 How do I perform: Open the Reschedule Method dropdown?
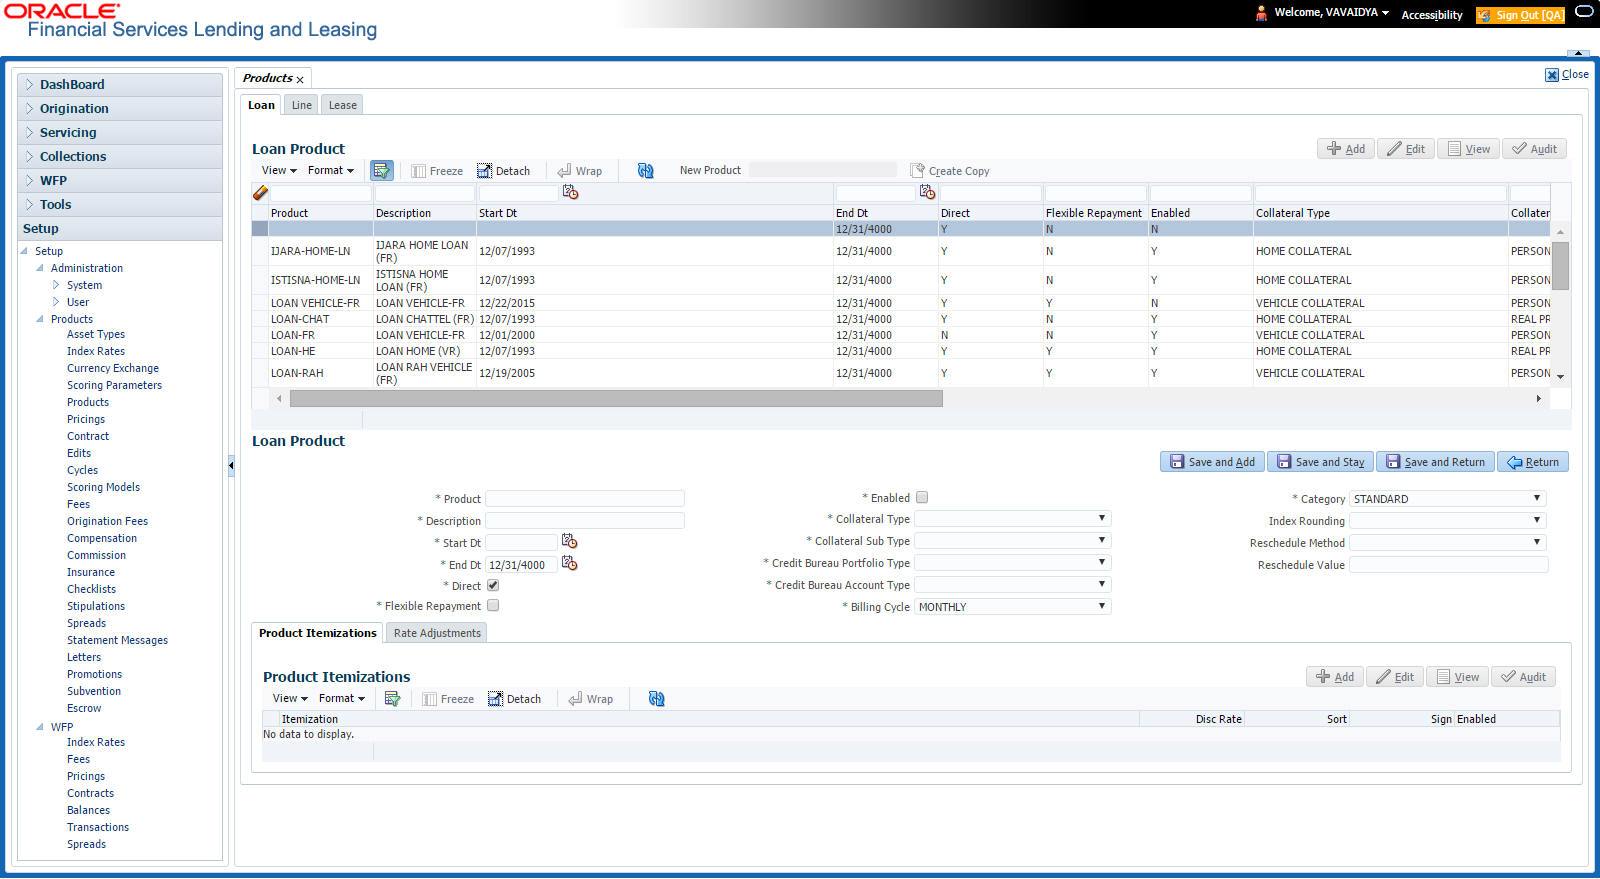1447,543
